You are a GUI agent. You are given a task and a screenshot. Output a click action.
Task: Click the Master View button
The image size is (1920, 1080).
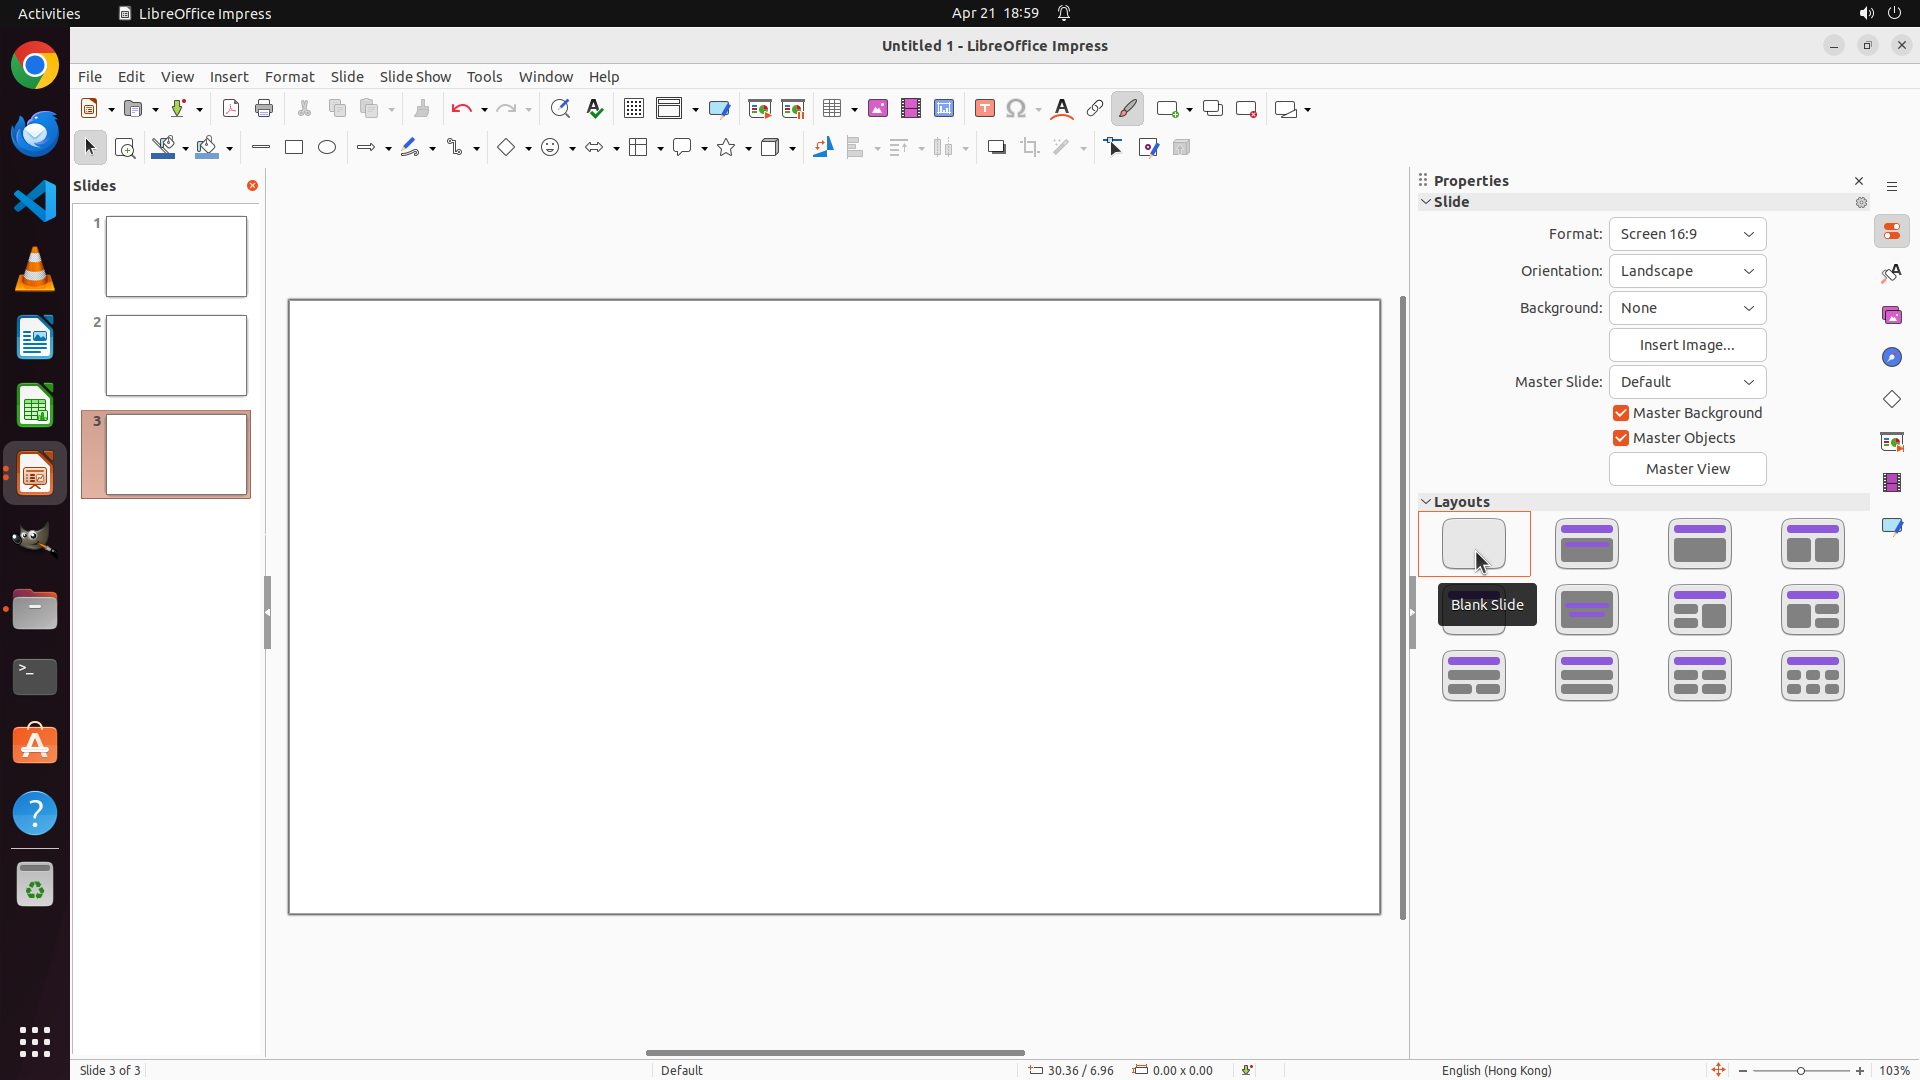[1687, 469]
